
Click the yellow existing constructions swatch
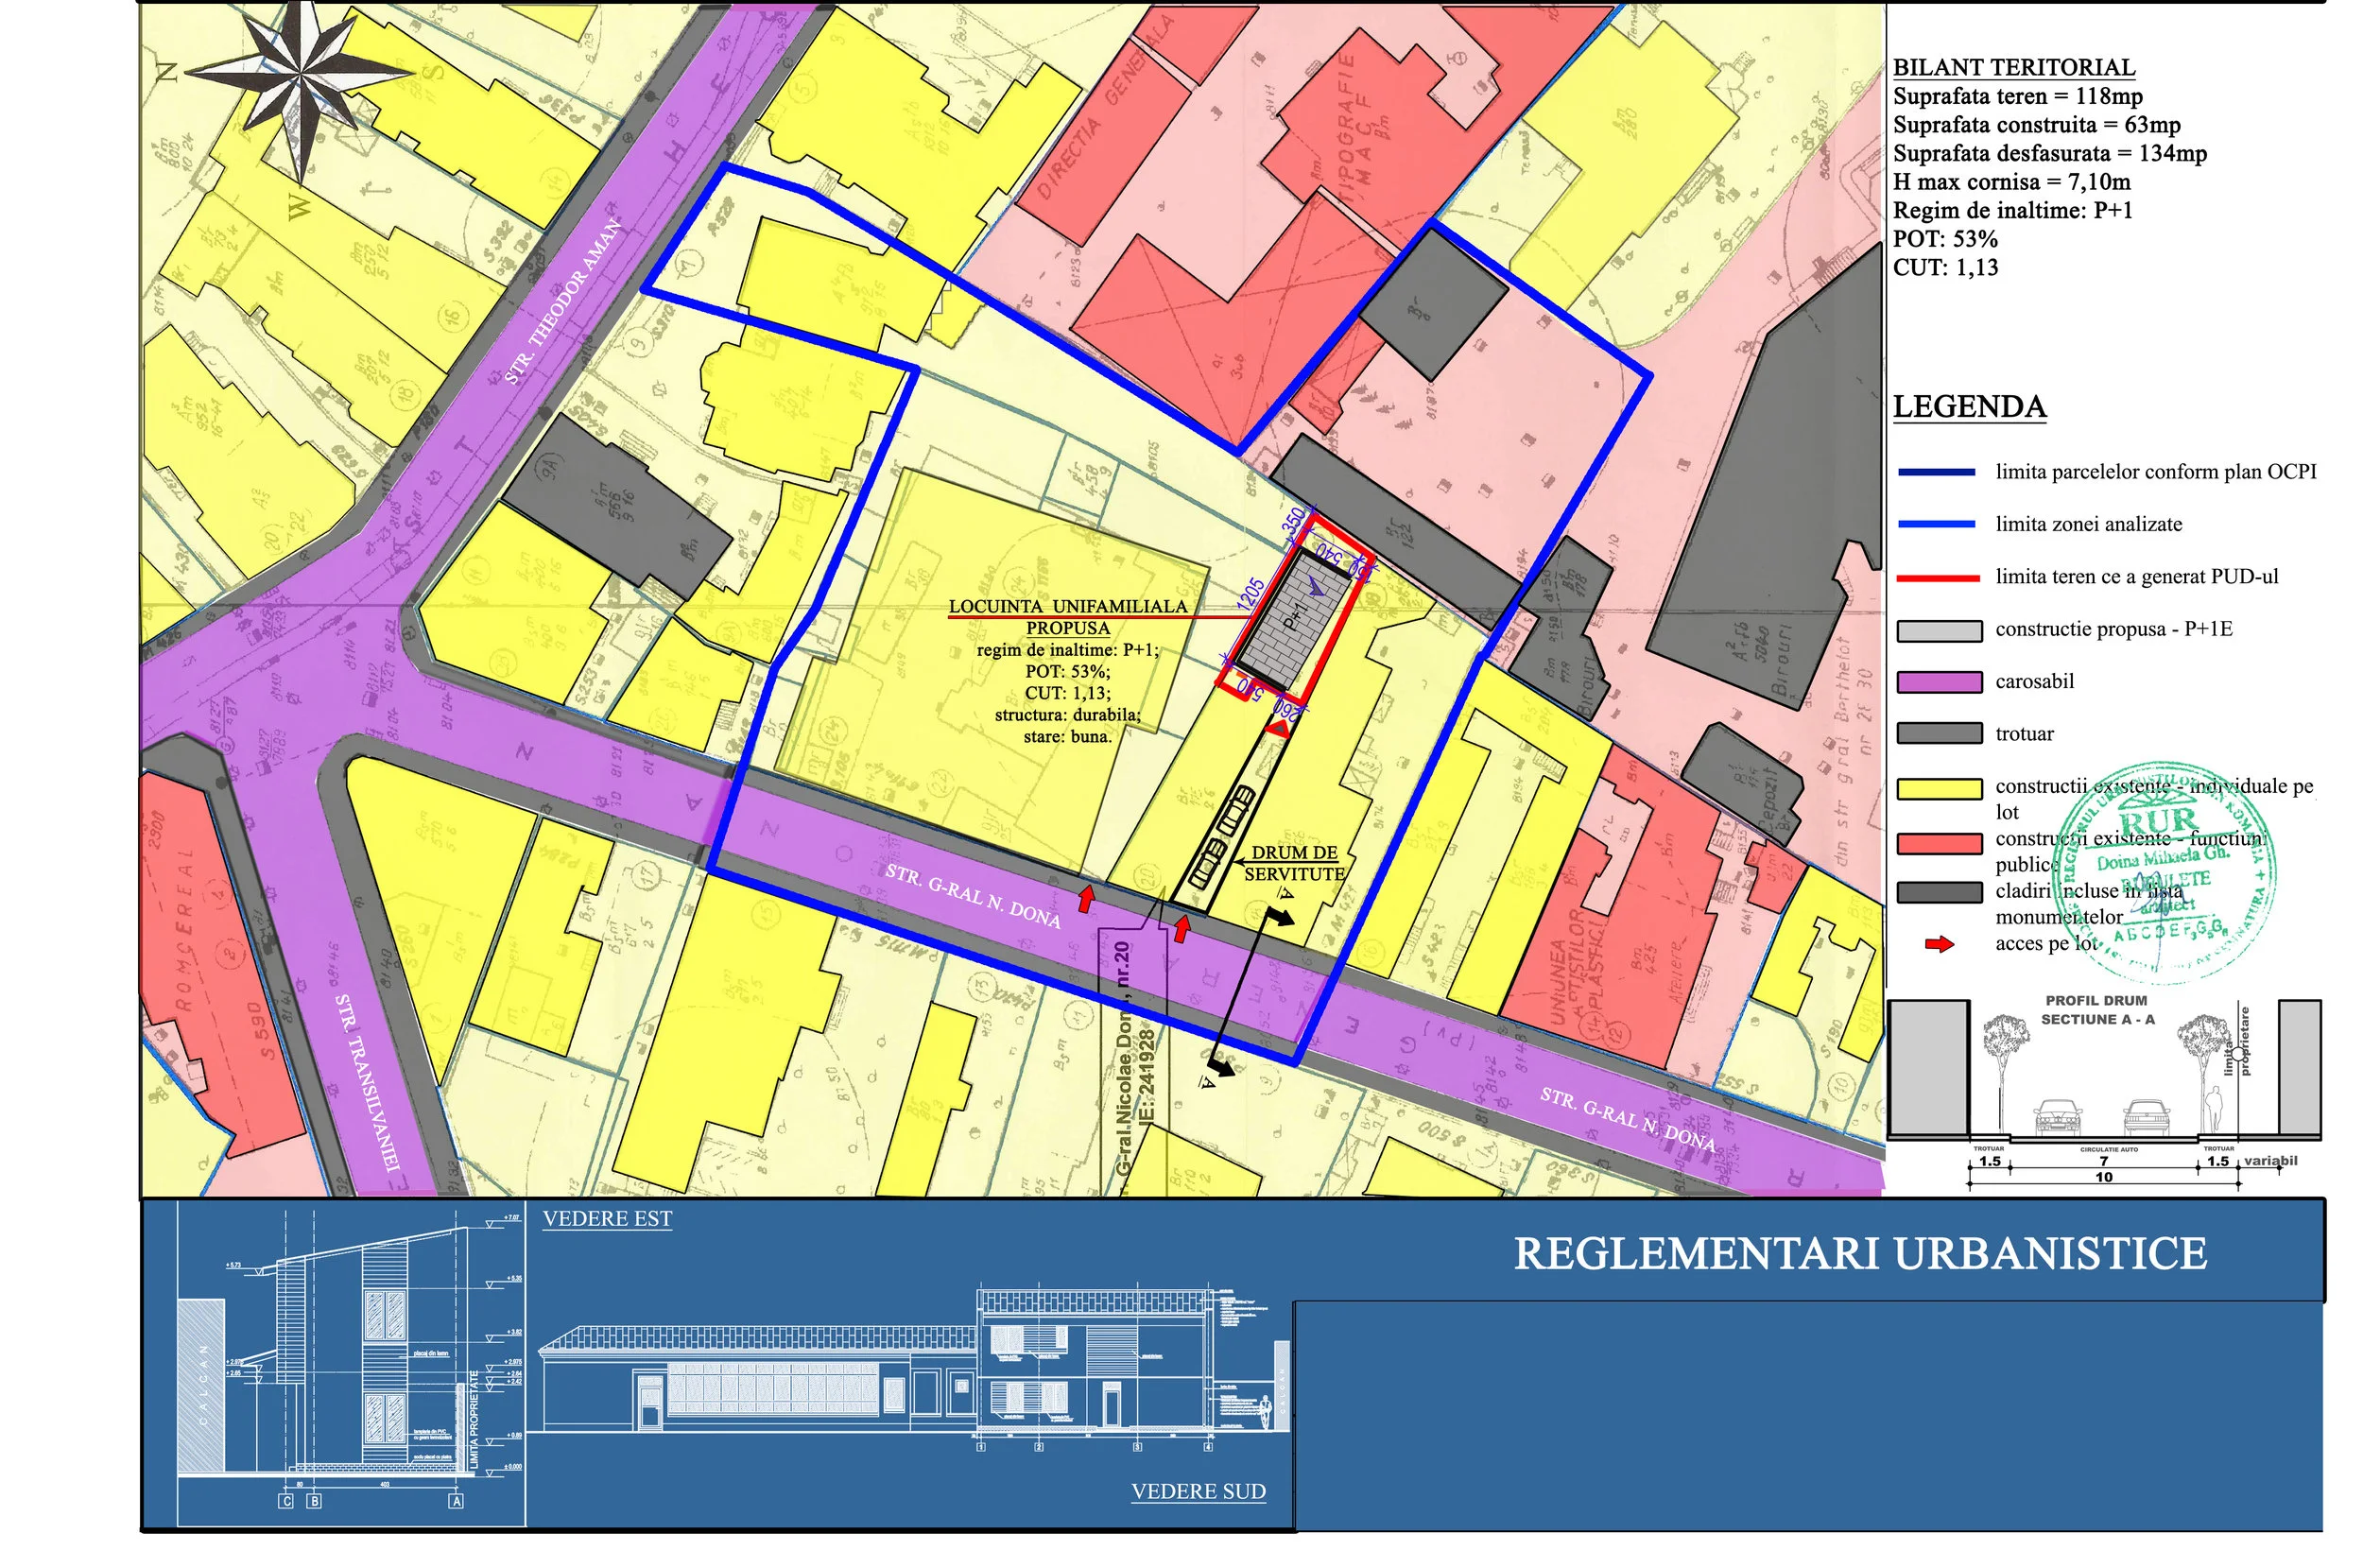click(1939, 788)
